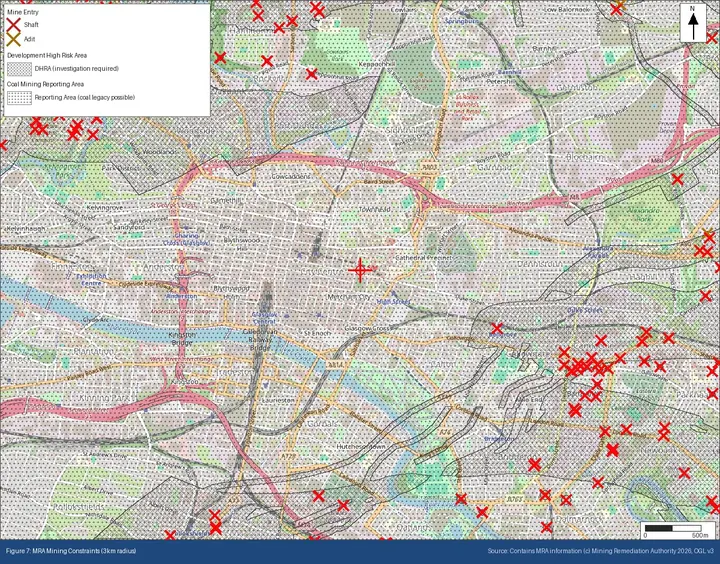
Task: Click the blue 'High Street' station label
Action: (x=393, y=302)
